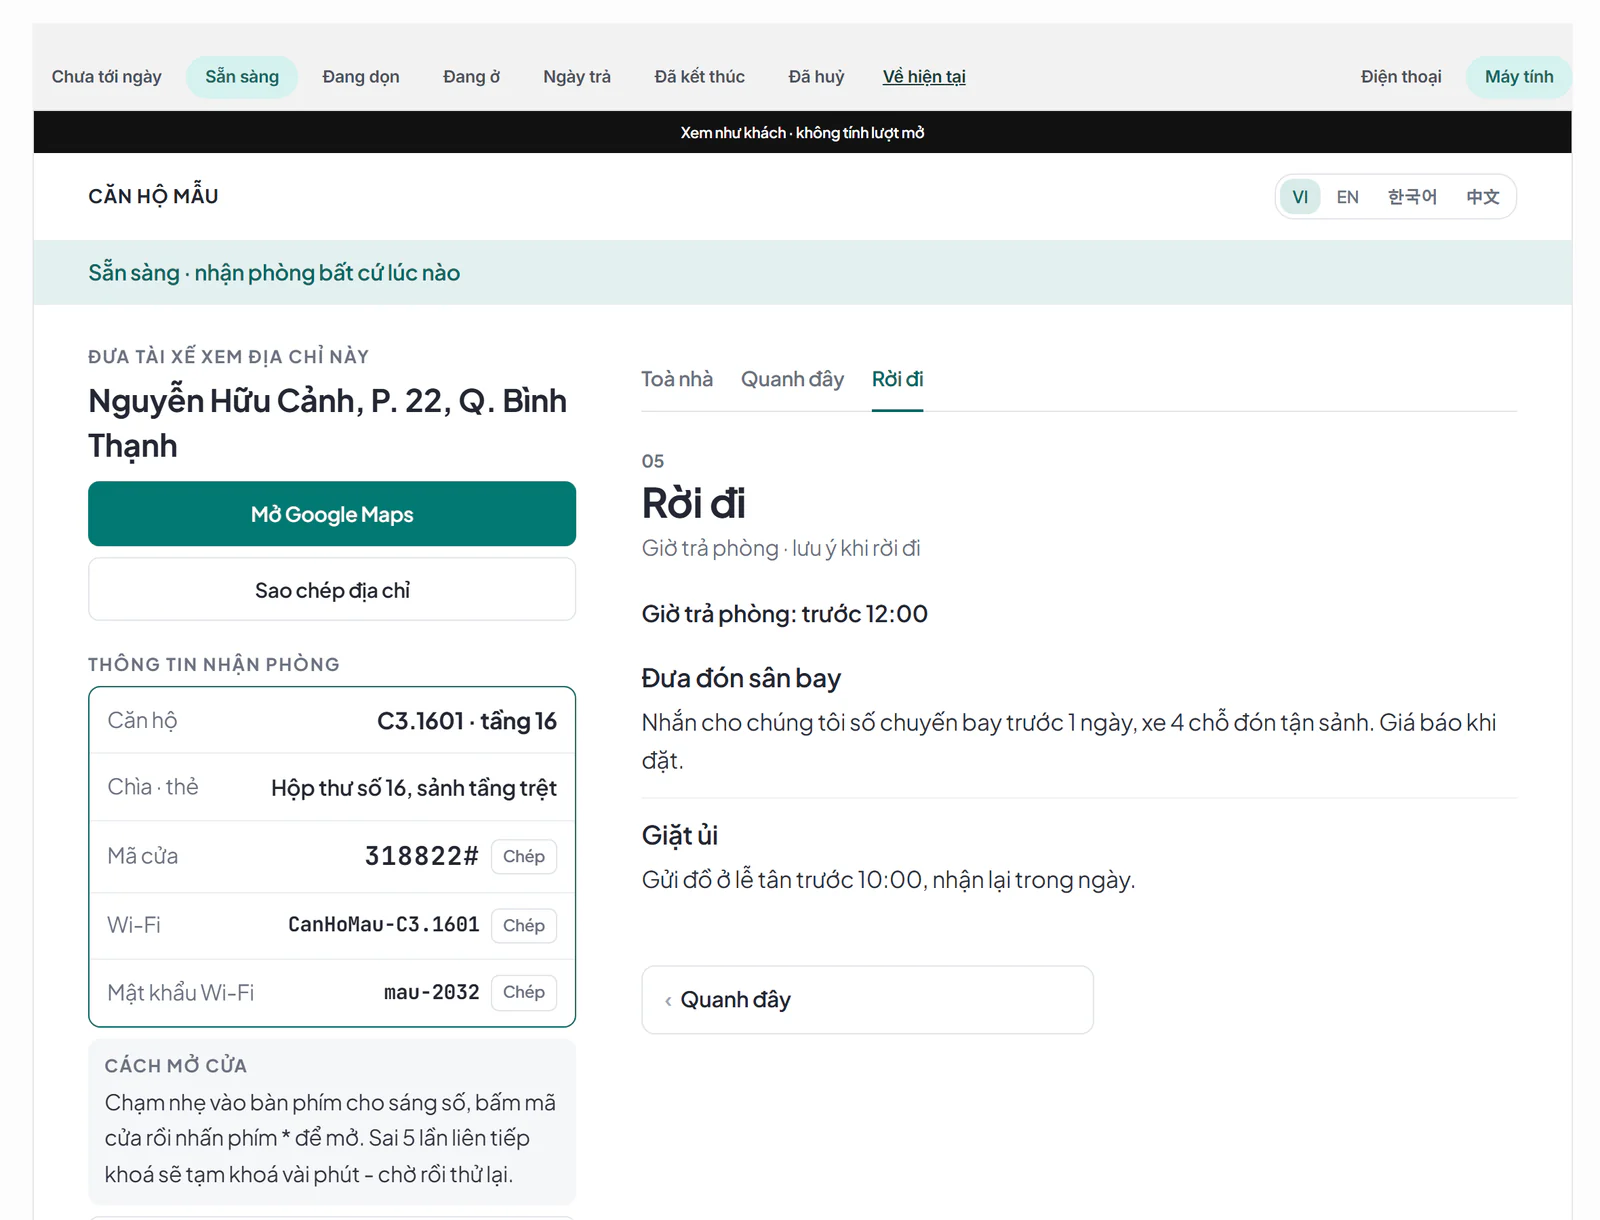Viewport: 1600px width, 1220px height.
Task: Click the 'CÁCH MỞ CỬA' instructions heading
Action: [x=176, y=1066]
